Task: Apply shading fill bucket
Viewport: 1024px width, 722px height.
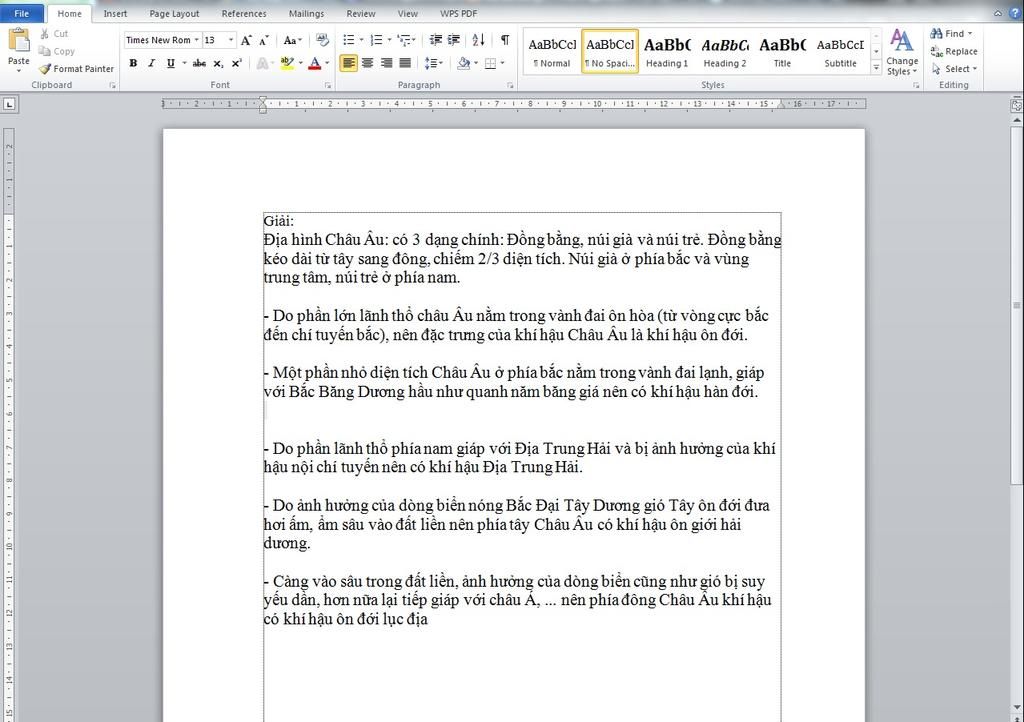Action: tap(464, 63)
